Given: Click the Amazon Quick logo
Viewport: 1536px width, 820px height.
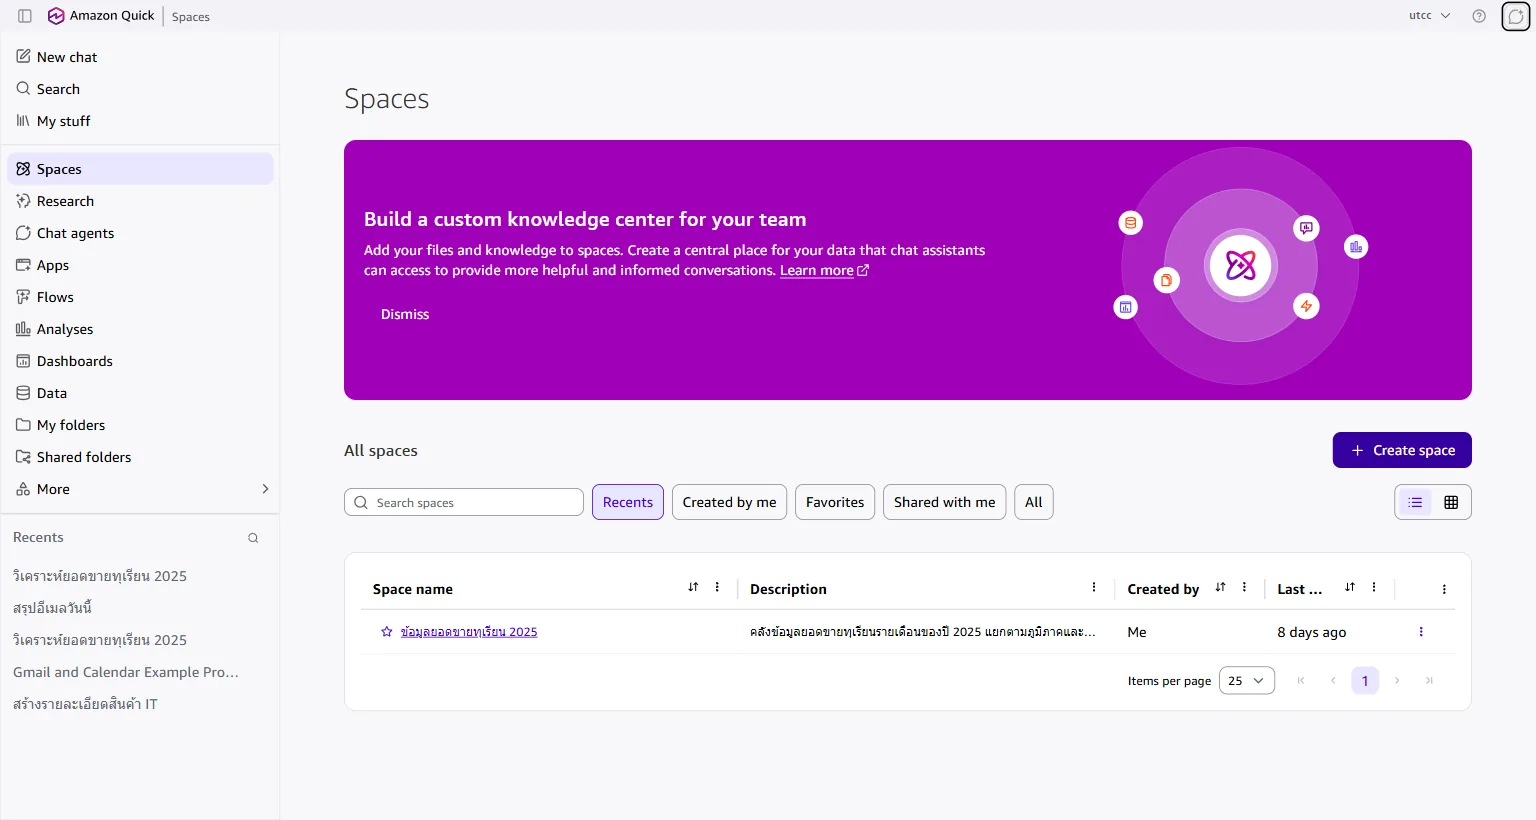Looking at the screenshot, I should click(101, 16).
